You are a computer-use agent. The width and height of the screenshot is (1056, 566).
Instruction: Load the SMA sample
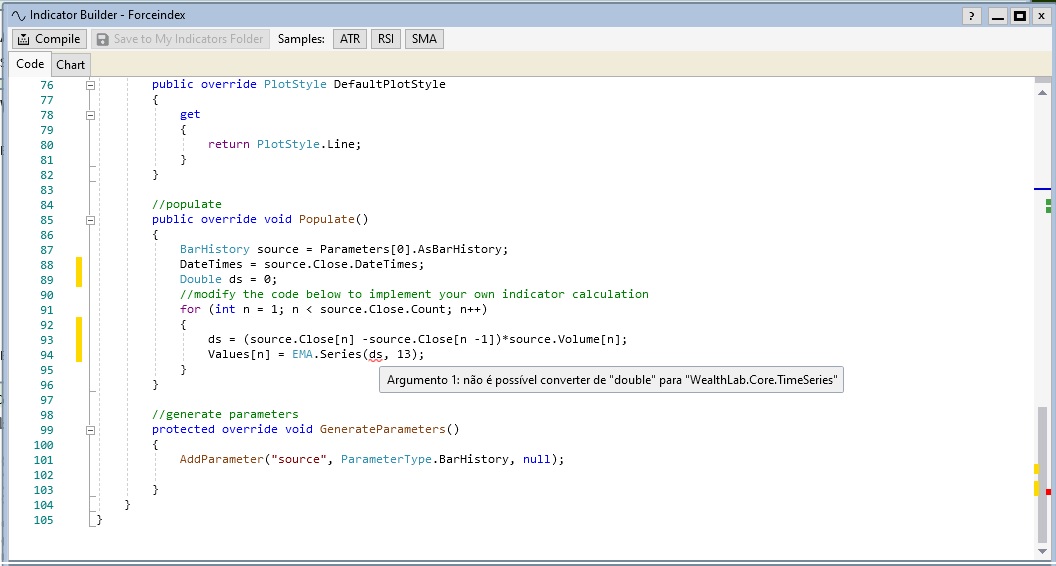[x=424, y=39]
